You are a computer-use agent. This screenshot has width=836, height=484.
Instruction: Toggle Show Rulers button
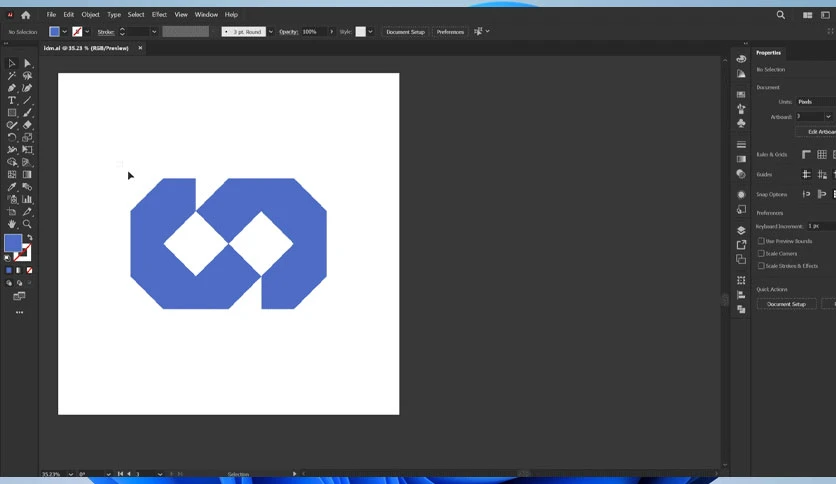click(x=806, y=155)
